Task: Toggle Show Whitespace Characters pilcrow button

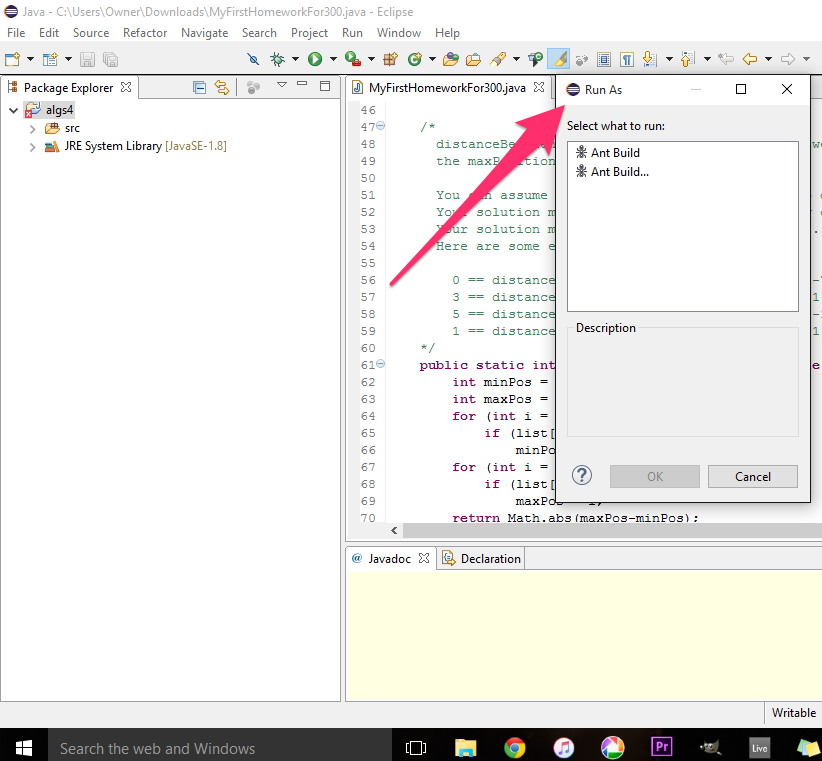Action: coord(626,59)
